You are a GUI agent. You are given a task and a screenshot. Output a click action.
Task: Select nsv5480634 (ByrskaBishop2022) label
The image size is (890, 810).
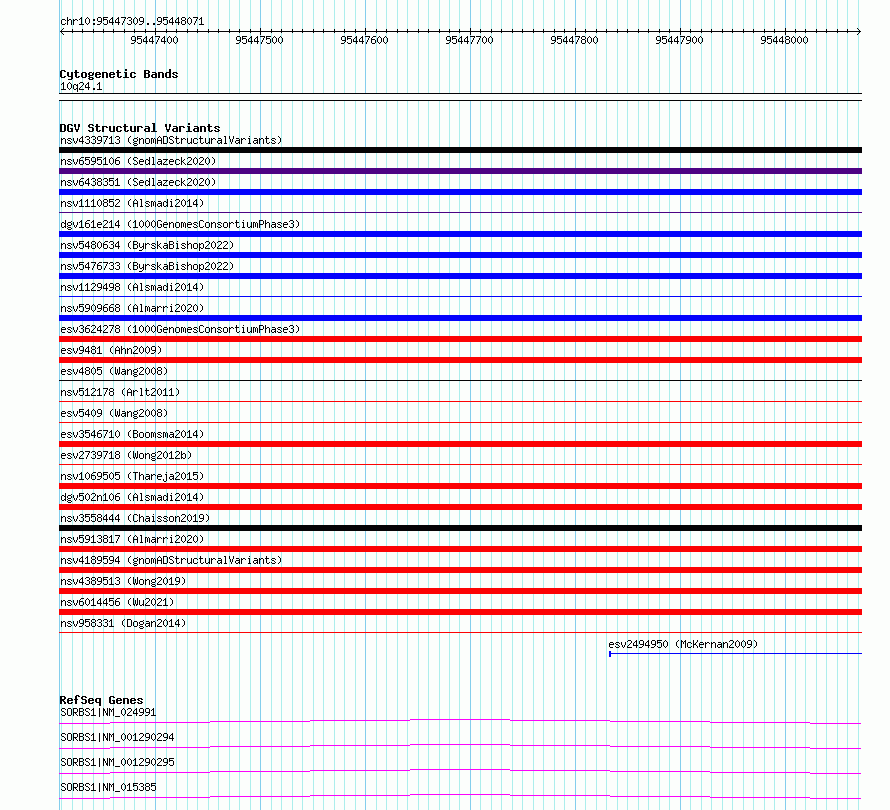click(x=147, y=245)
